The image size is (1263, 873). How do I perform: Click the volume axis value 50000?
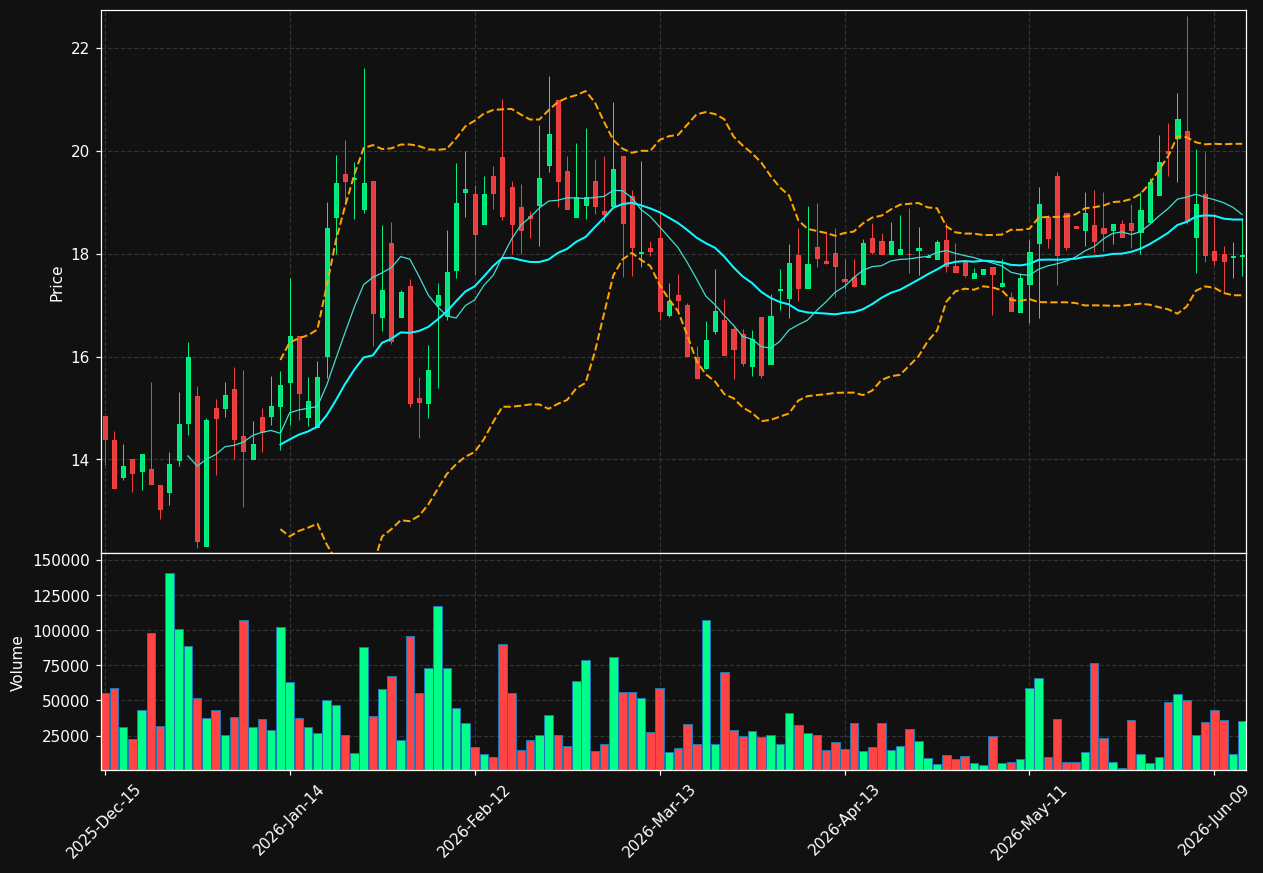click(x=66, y=701)
